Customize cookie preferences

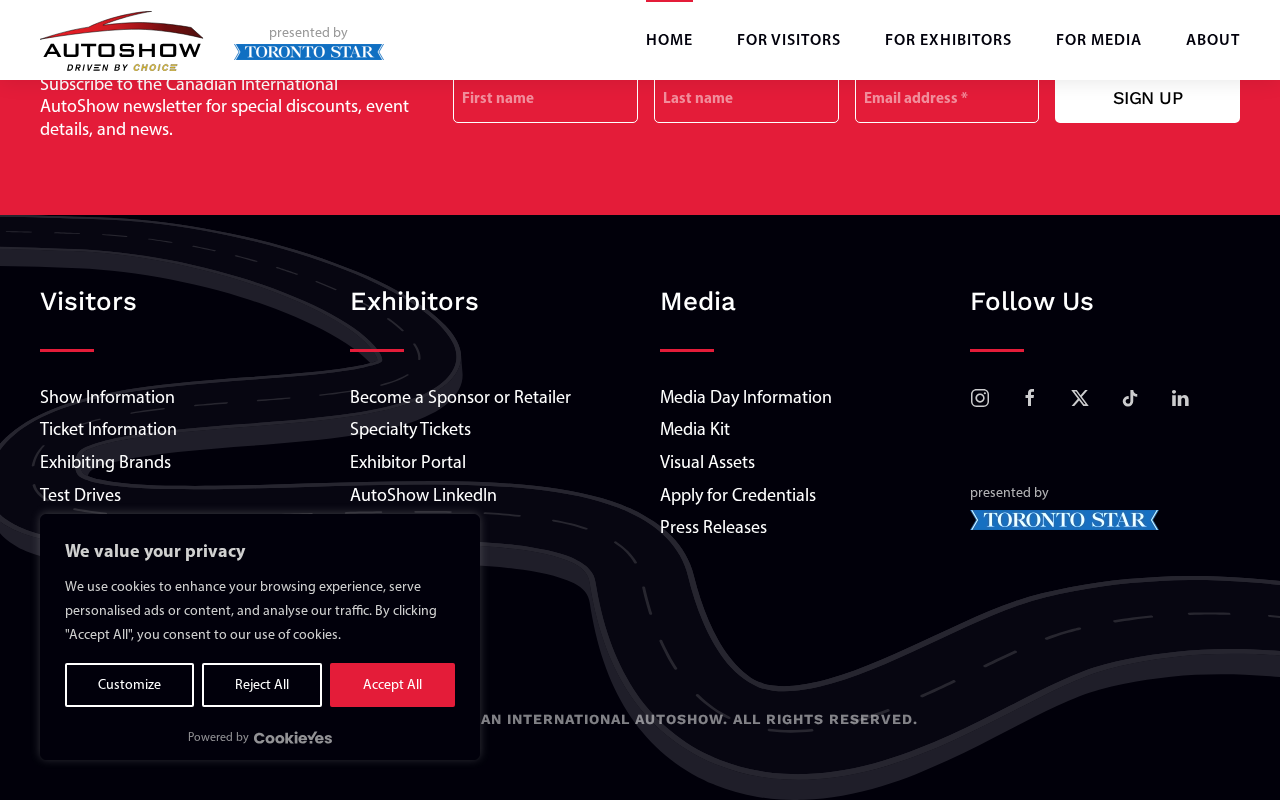[x=129, y=685]
